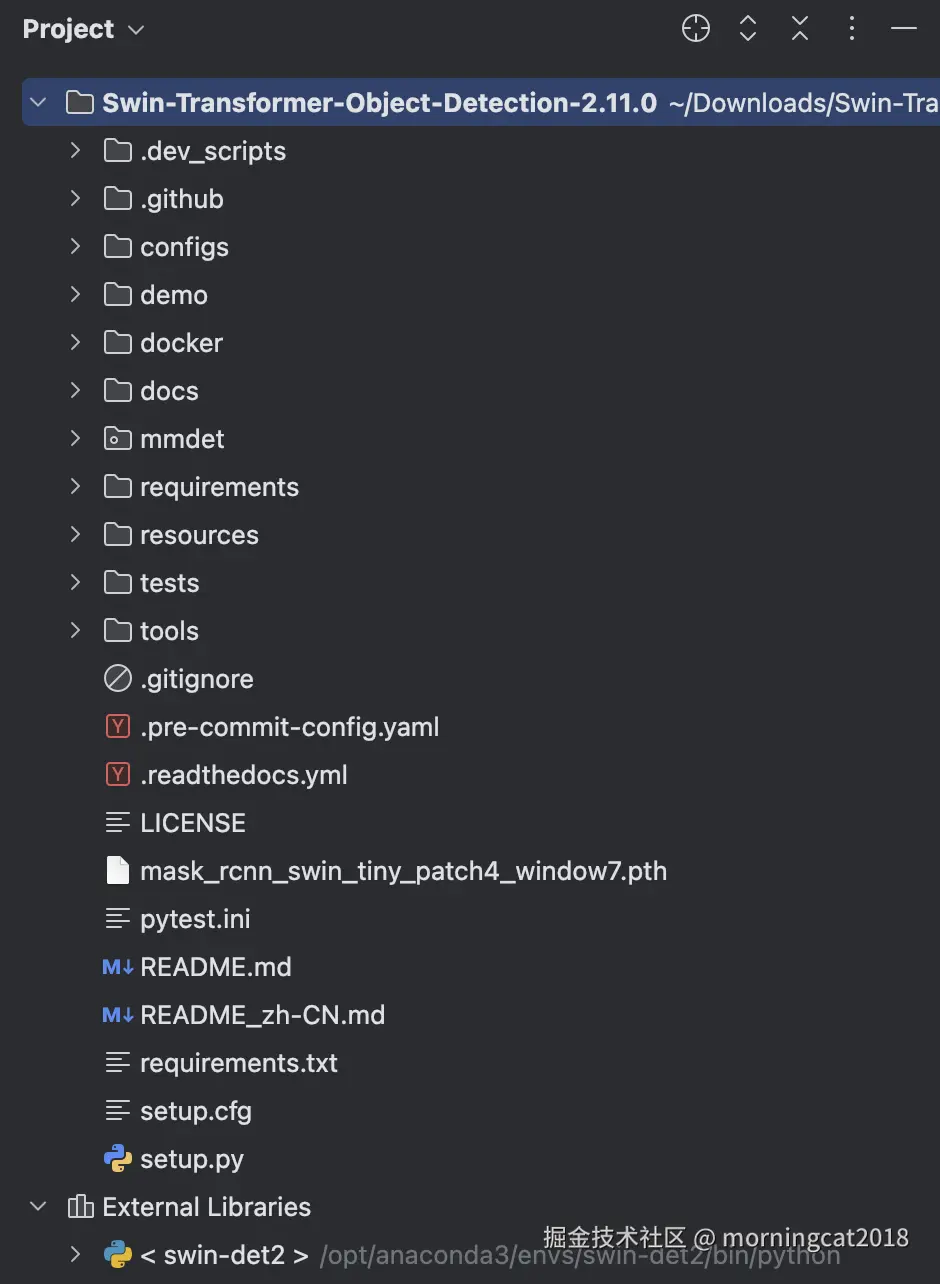Click the Markdown icon of README.md
Screen dimensions: 940x1284
click(118, 967)
